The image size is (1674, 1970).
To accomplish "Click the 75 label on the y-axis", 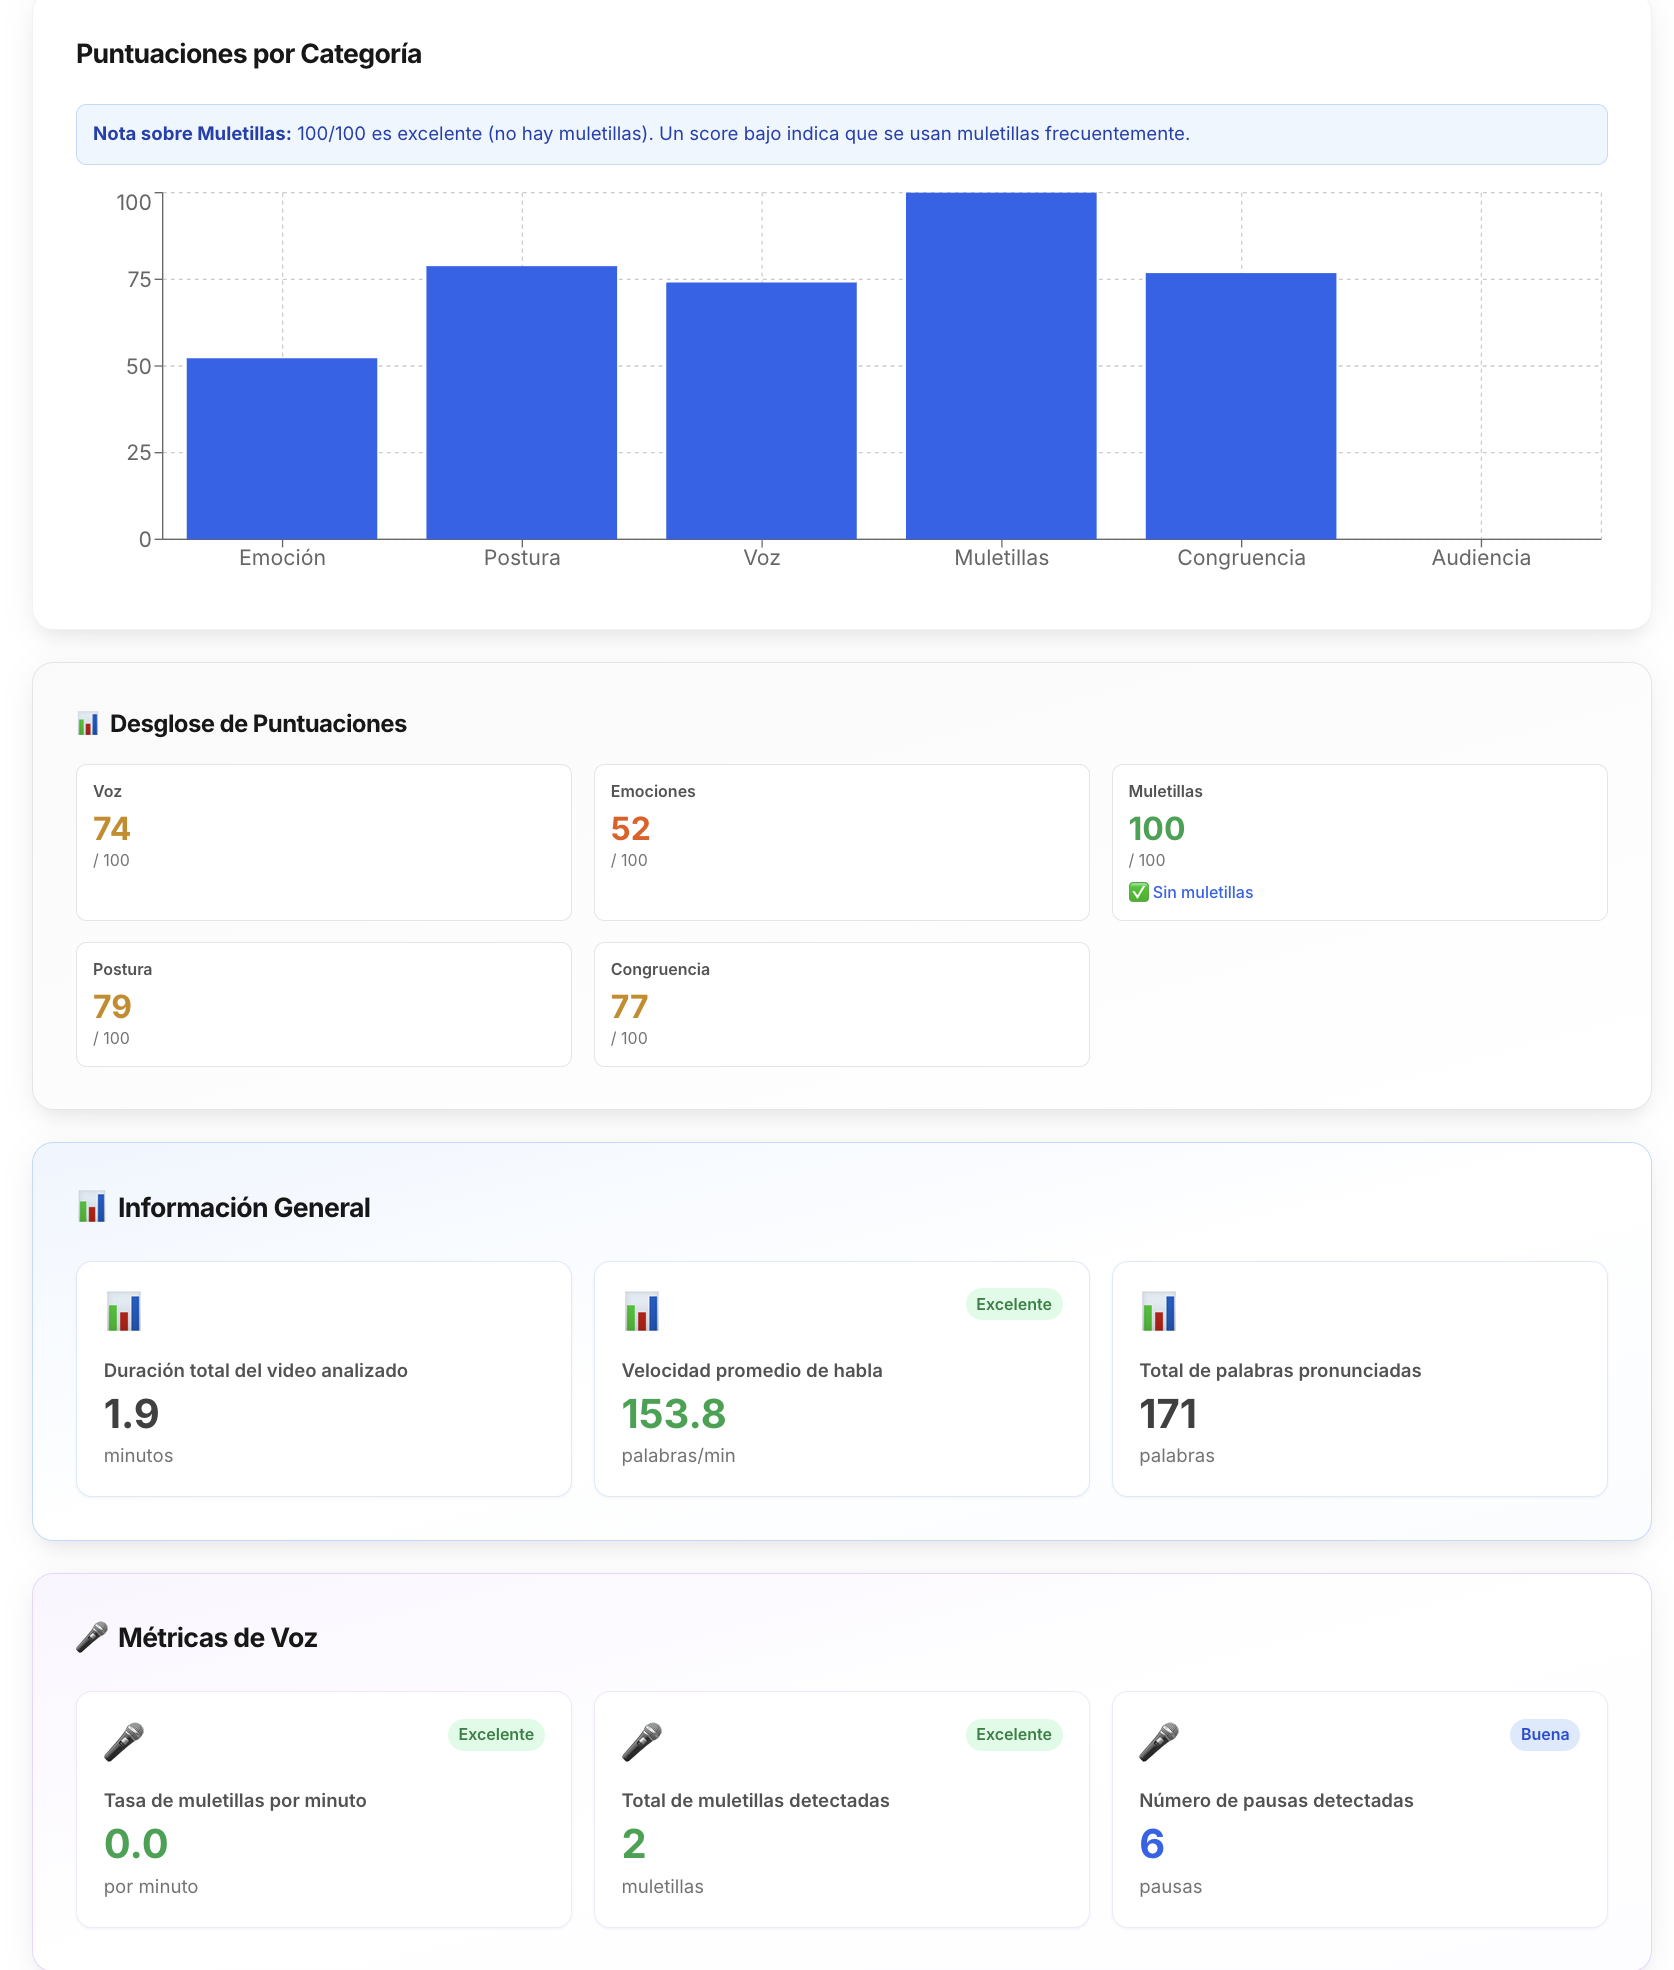I will point(139,280).
